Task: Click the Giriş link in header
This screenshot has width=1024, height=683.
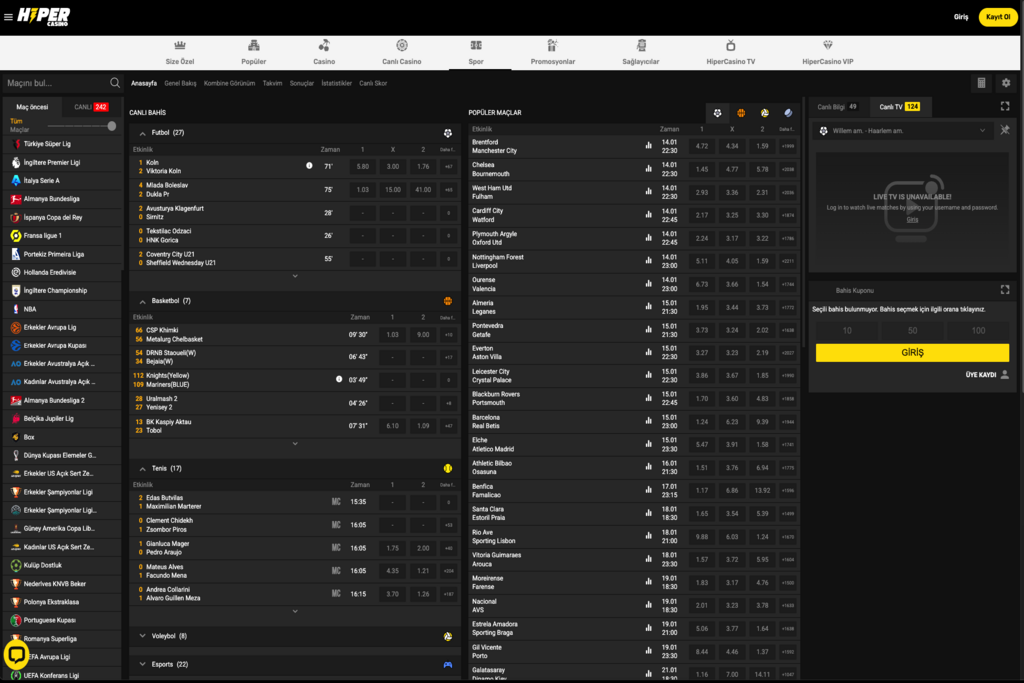Action: pyautogui.click(x=961, y=17)
